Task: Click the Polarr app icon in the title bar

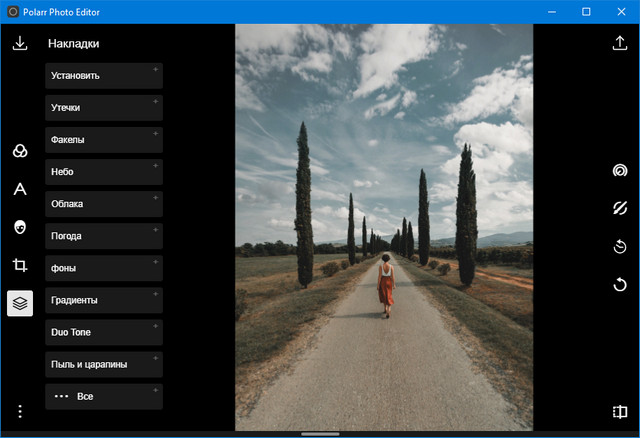Action: [x=13, y=12]
